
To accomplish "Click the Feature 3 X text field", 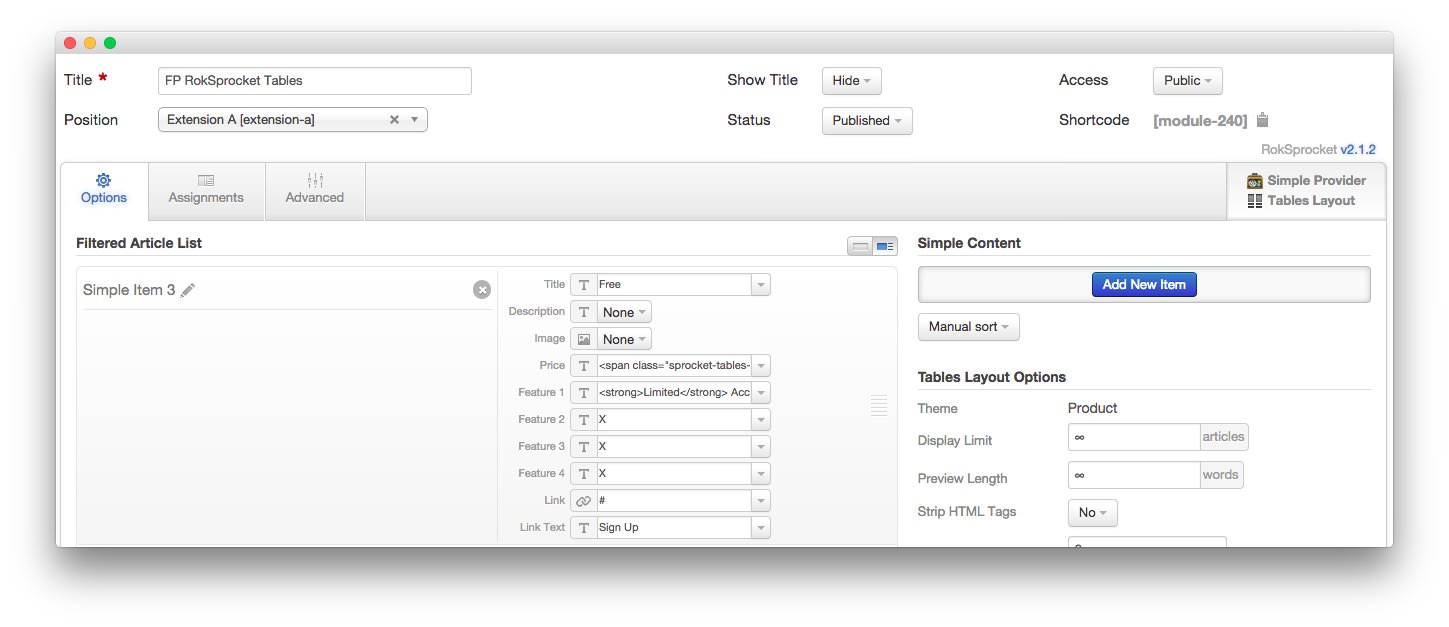I will point(674,447).
